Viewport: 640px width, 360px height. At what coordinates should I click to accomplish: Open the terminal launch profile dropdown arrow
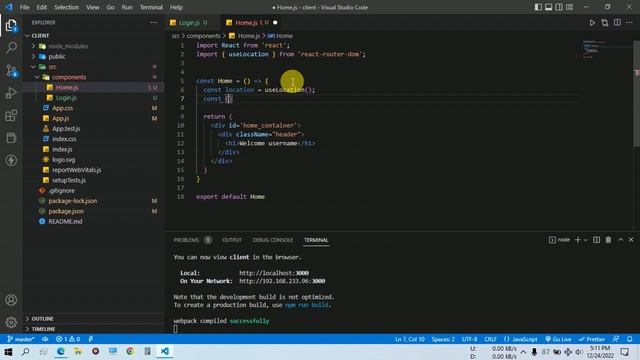586,240
